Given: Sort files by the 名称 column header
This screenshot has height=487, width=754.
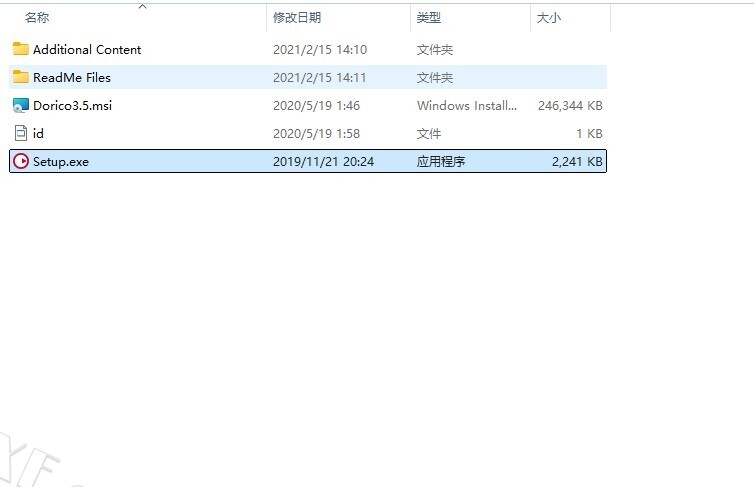Looking at the screenshot, I should (37, 18).
